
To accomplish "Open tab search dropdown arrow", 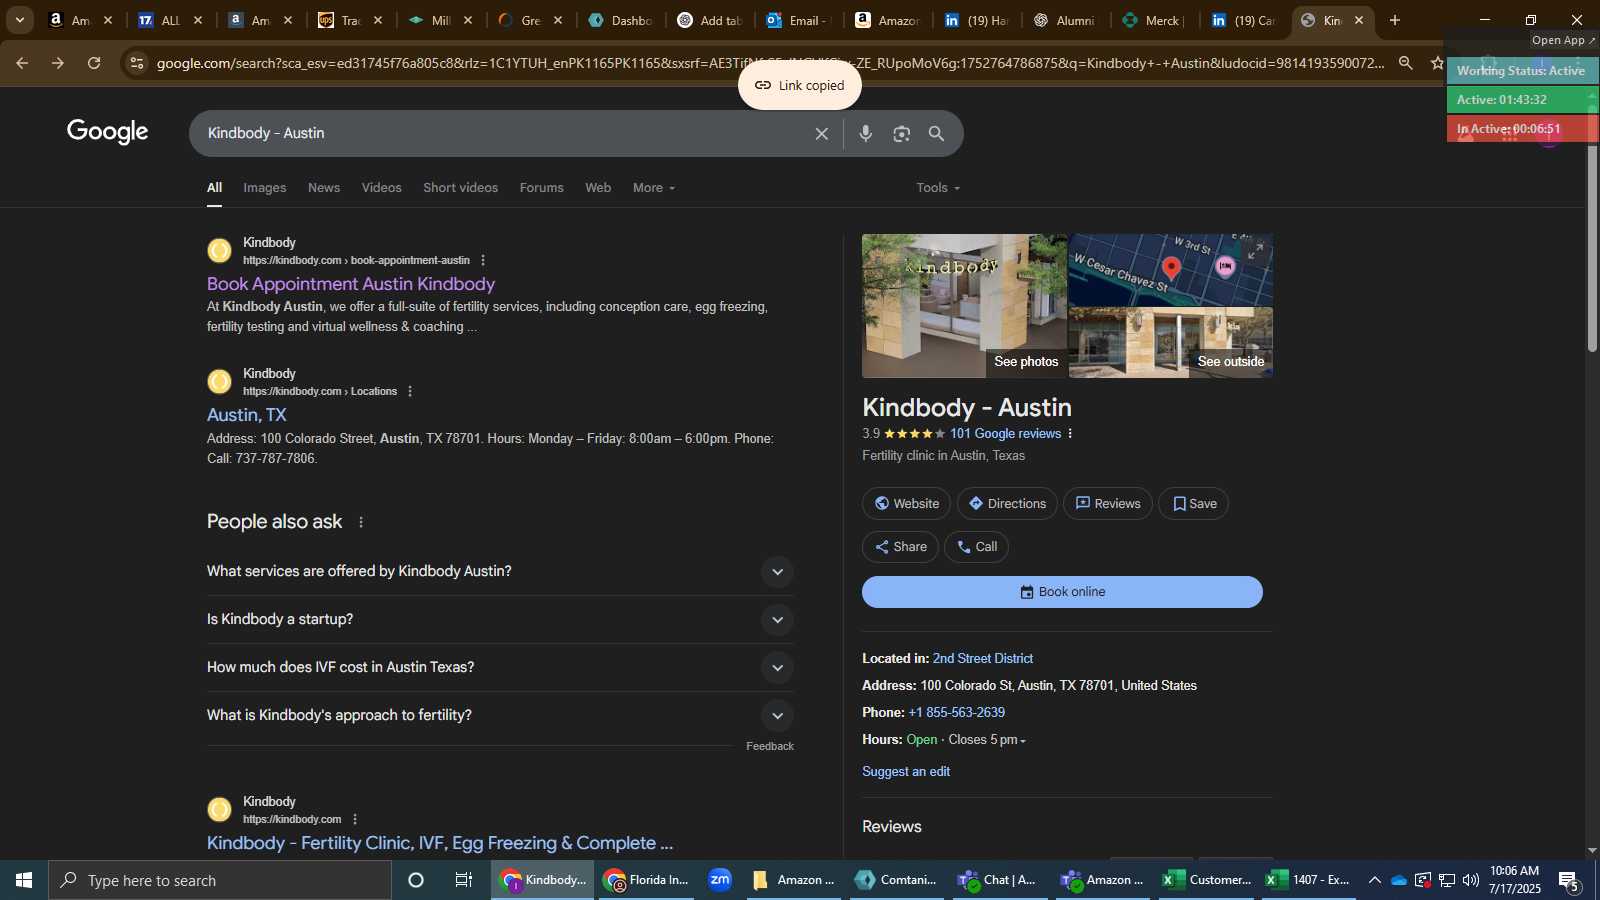I will (19, 20).
